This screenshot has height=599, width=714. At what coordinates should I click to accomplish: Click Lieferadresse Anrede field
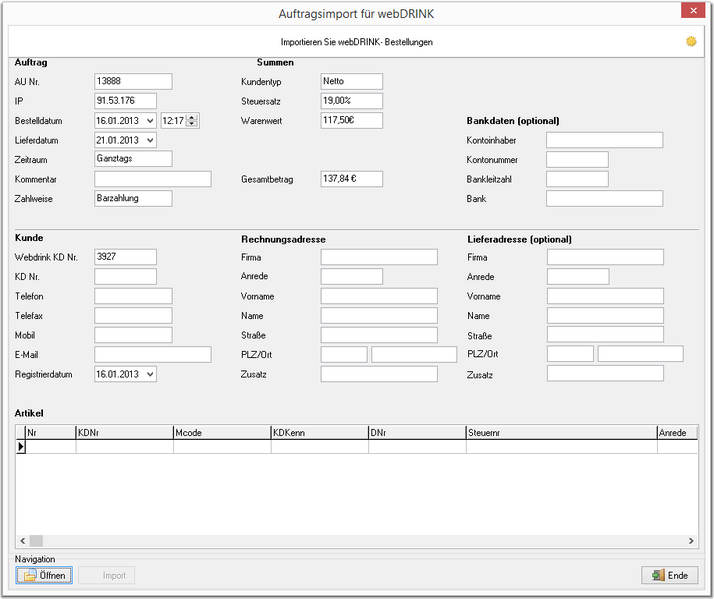578,276
